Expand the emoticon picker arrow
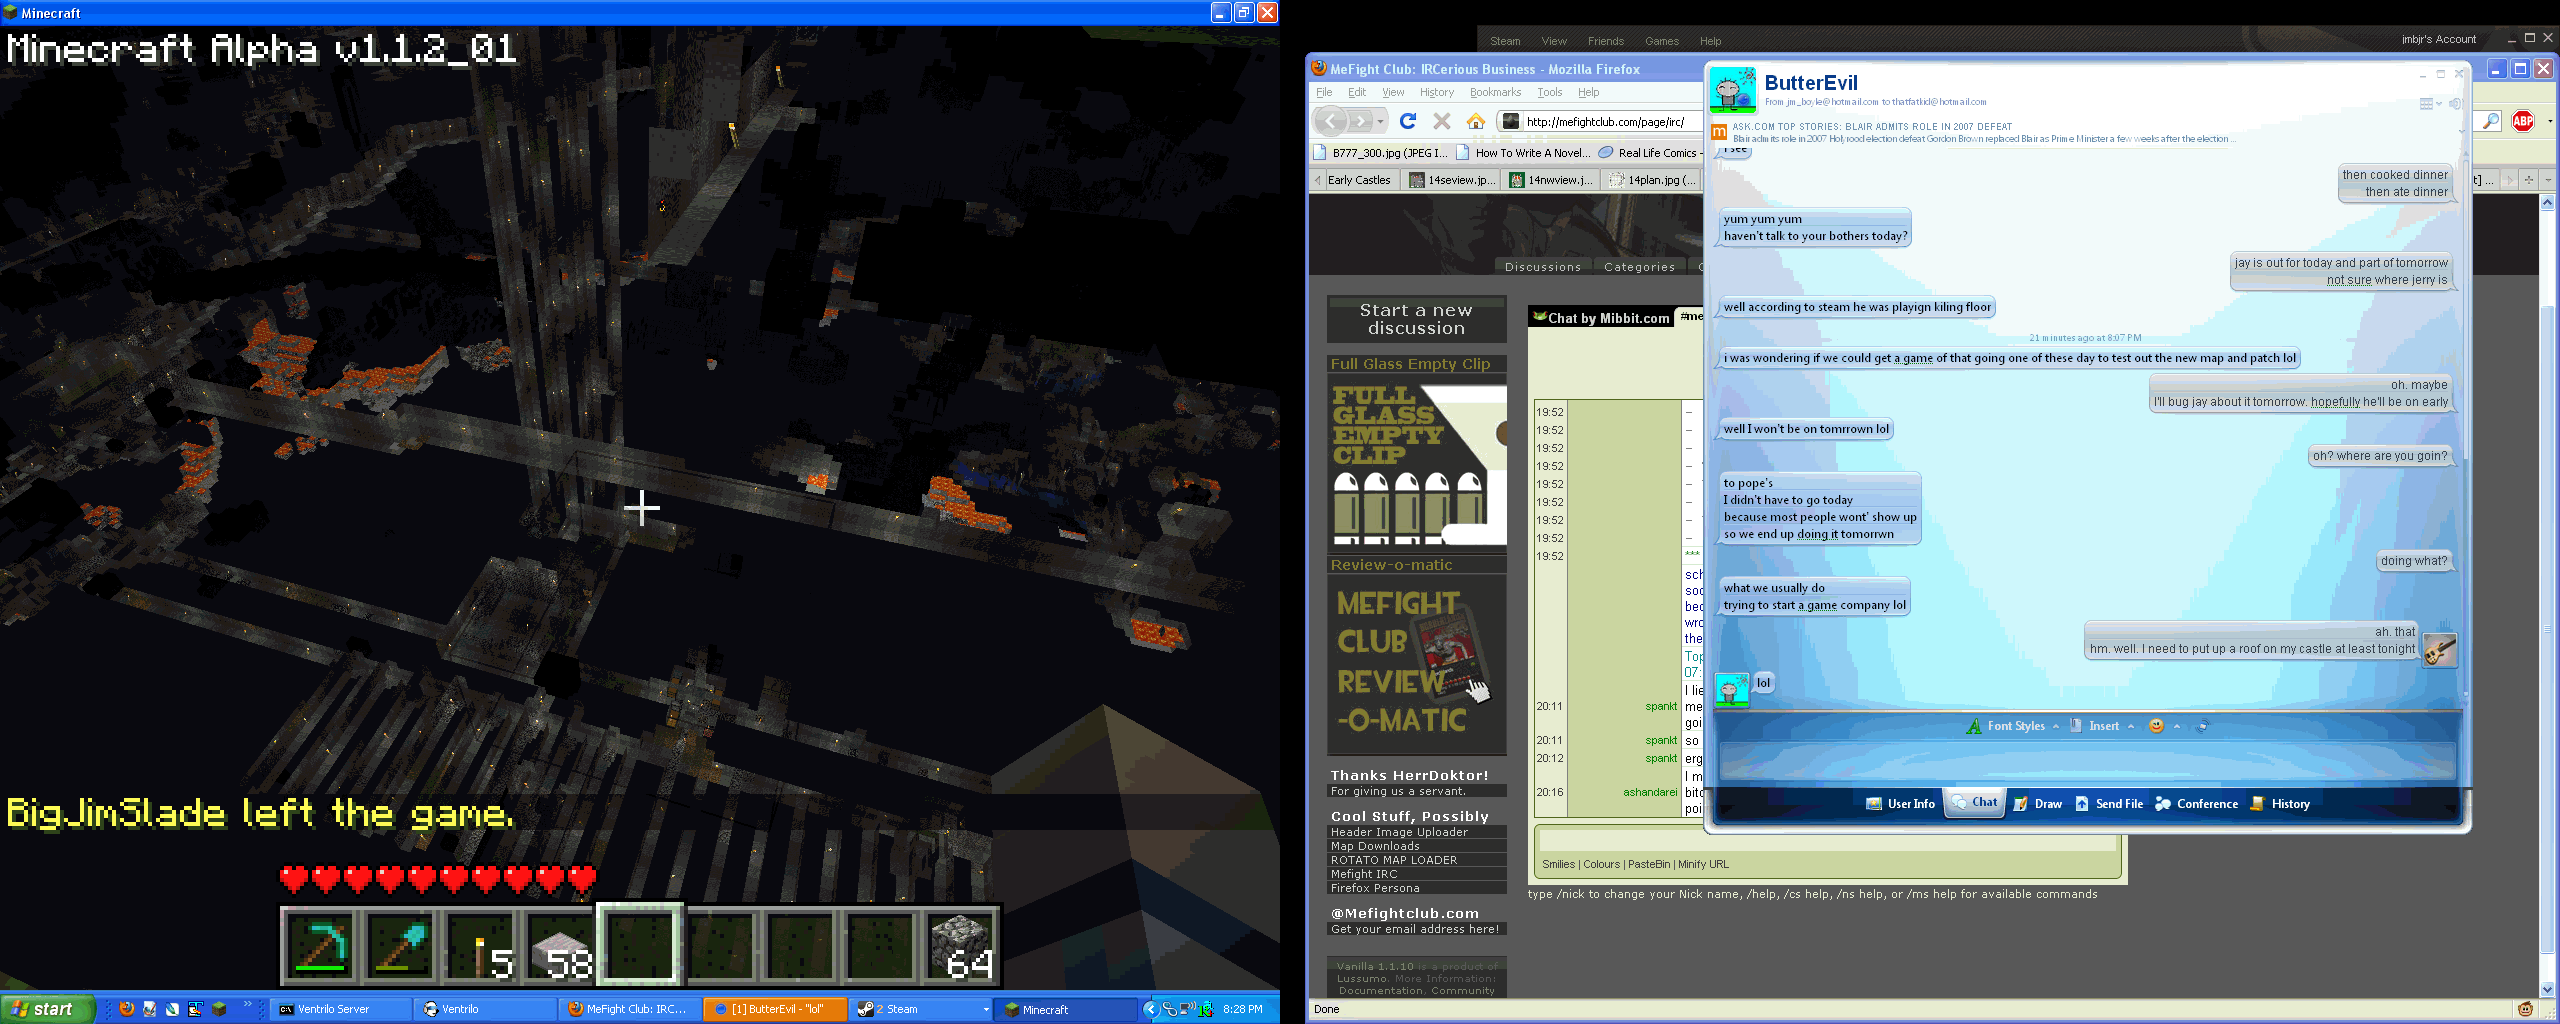2560x1024 pixels. point(2176,726)
